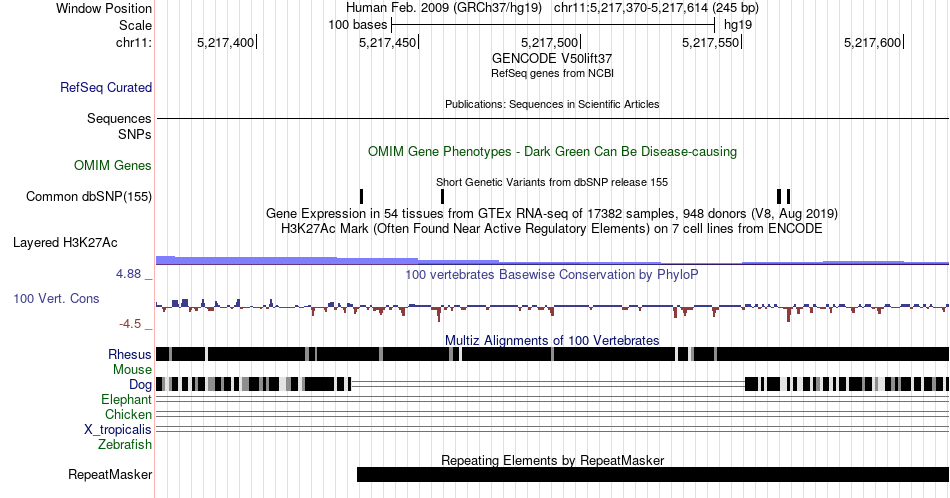Open the 100 Vert. Cons track label
The image size is (950, 498).
[x=56, y=298]
